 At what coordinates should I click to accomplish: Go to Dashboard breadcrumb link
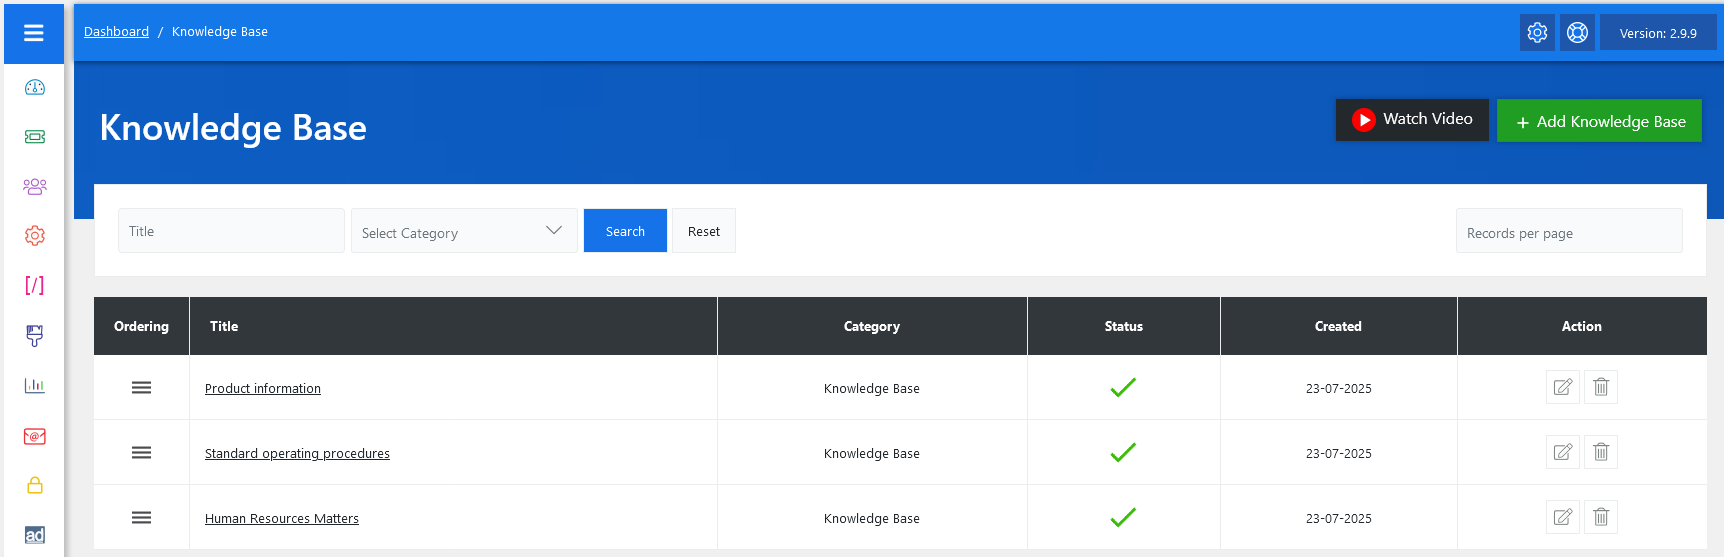[116, 32]
